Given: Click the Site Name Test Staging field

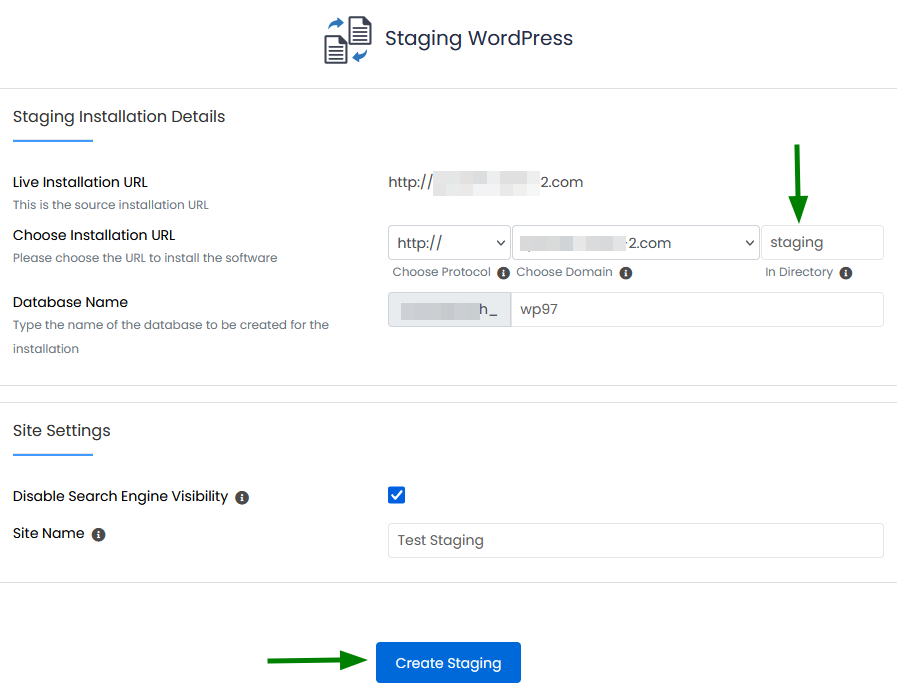Looking at the screenshot, I should point(636,540).
